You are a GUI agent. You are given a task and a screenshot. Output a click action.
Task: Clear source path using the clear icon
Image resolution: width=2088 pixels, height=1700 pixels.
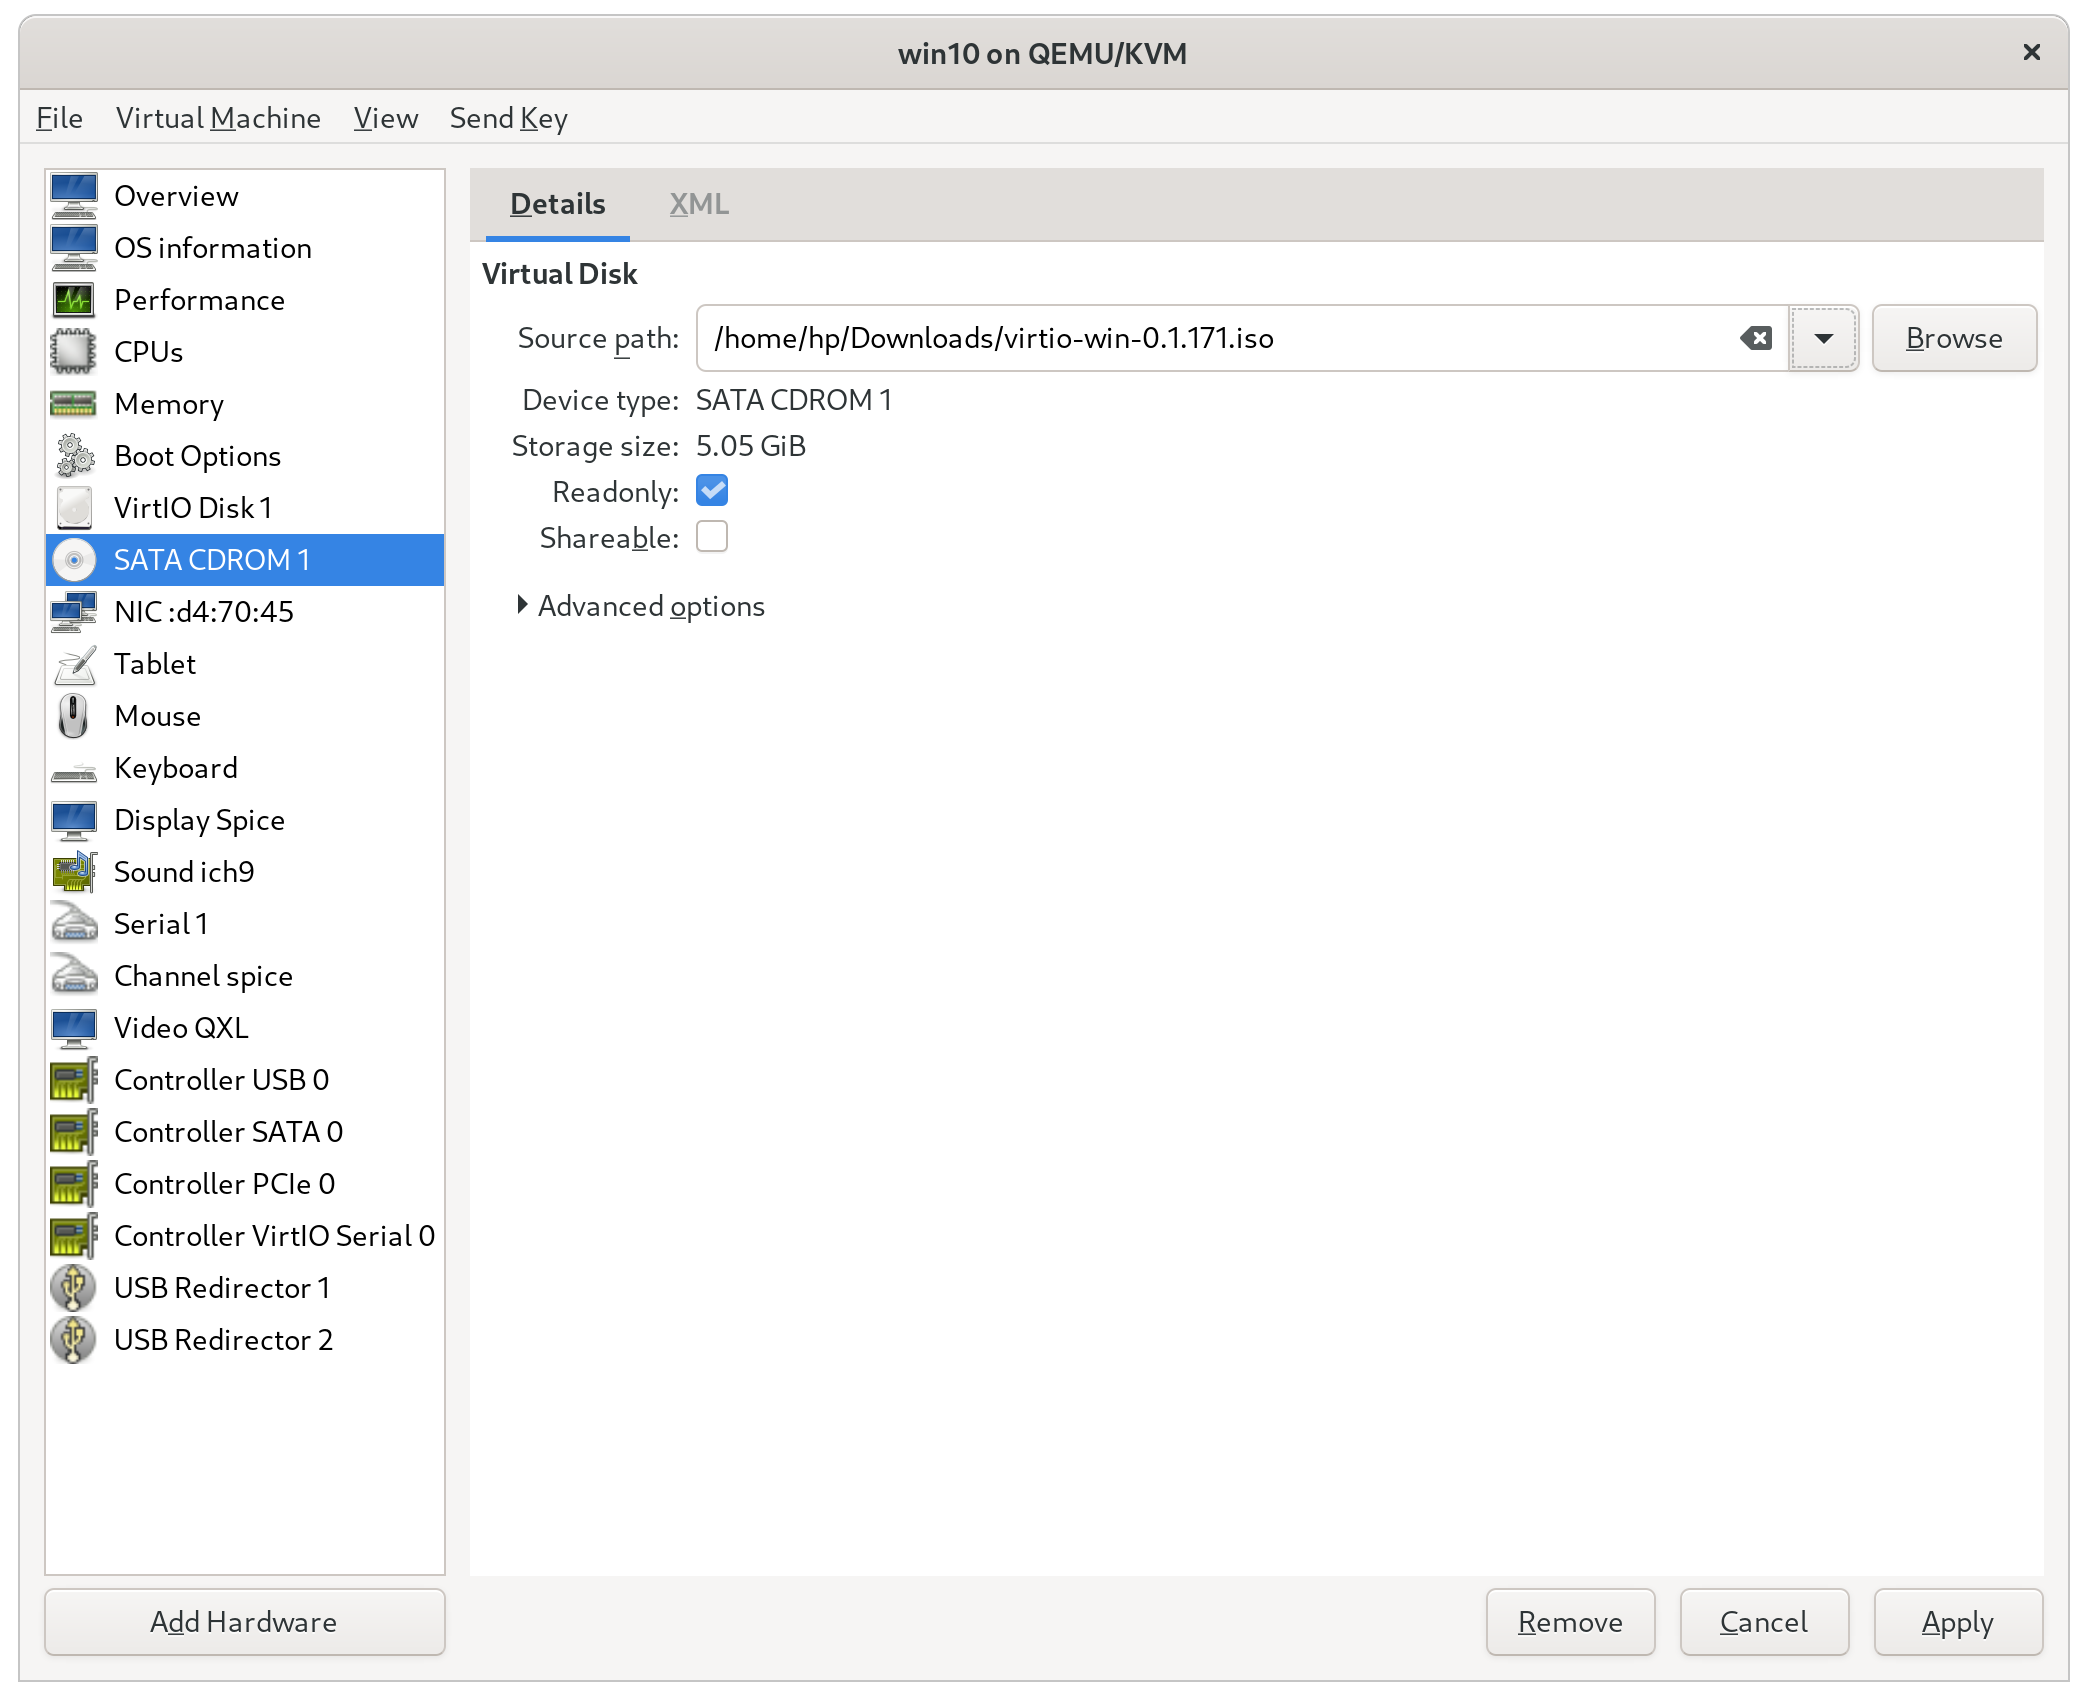pos(1755,338)
